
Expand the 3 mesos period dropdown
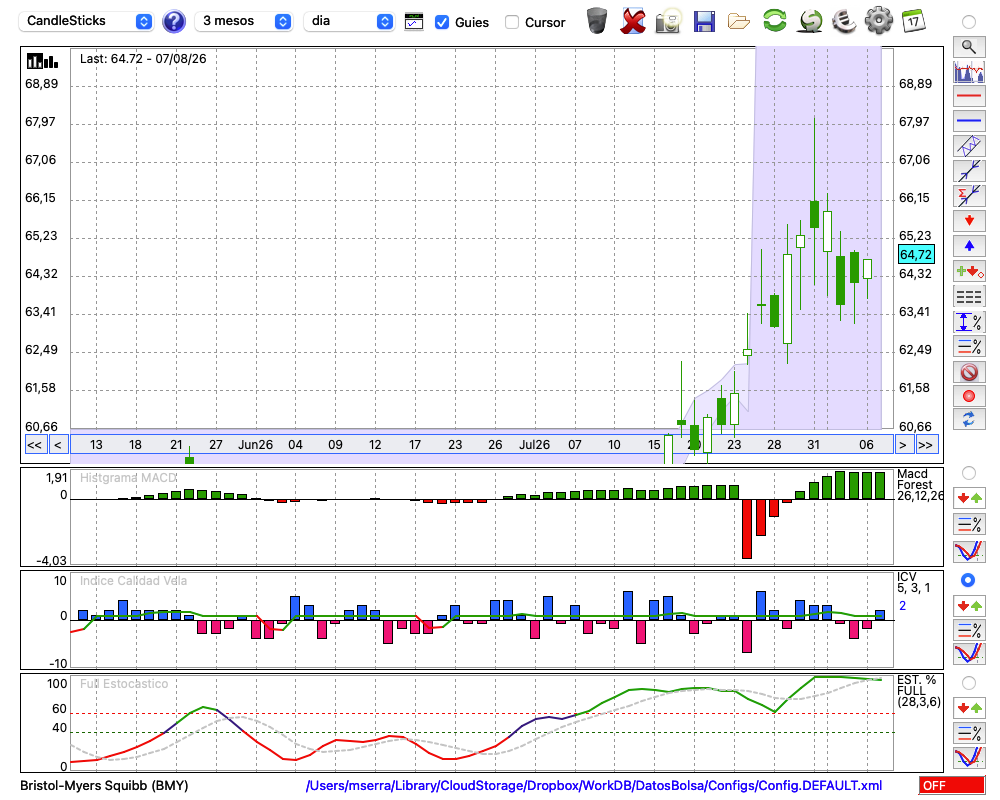(x=243, y=21)
